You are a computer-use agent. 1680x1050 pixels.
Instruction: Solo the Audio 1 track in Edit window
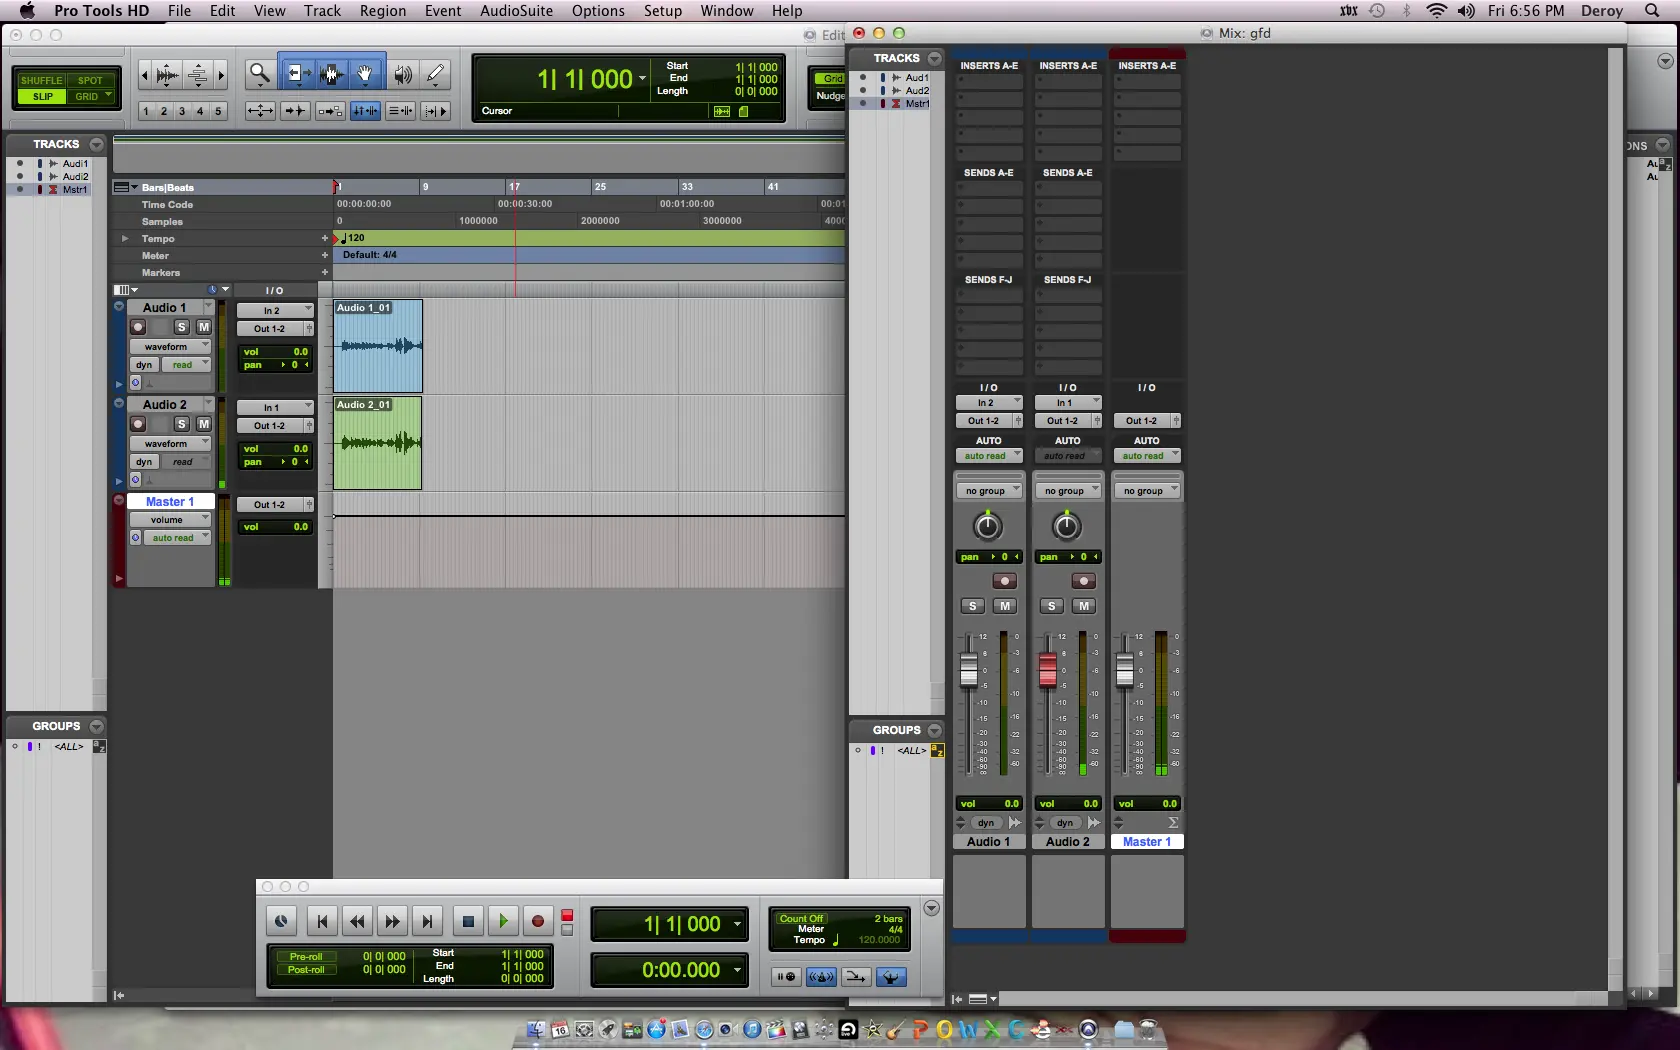click(x=181, y=327)
